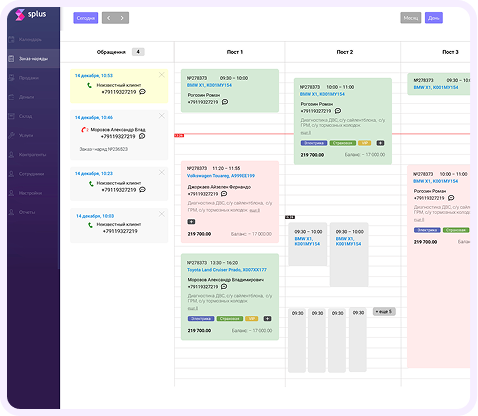Open the Toyota Land Cruiser Prado link
Image resolution: width=478 pixels, height=416 pixels.
(x=227, y=270)
